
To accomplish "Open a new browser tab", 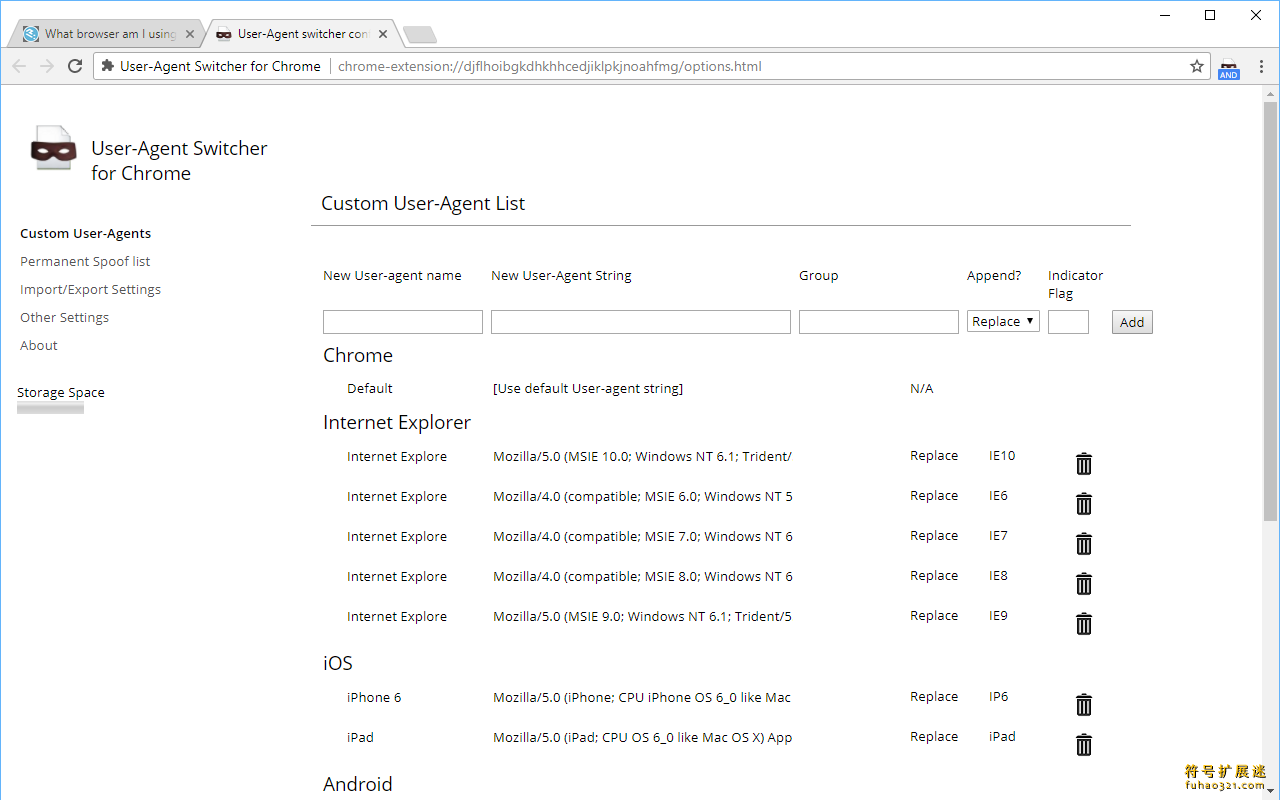I will pyautogui.click(x=420, y=35).
